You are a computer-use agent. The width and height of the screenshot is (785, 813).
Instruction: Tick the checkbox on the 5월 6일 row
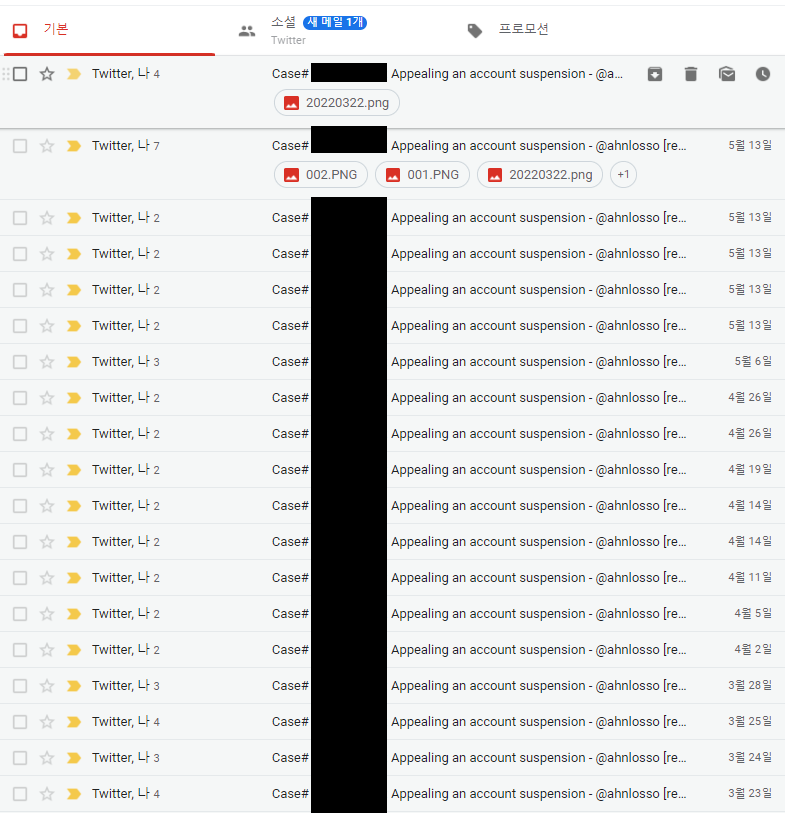[20, 362]
